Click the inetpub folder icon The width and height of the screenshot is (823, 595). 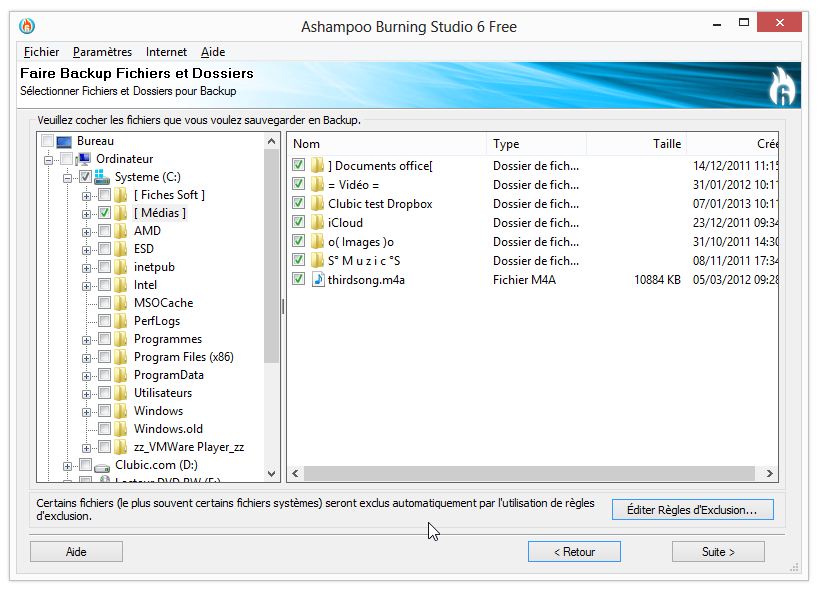(x=121, y=267)
